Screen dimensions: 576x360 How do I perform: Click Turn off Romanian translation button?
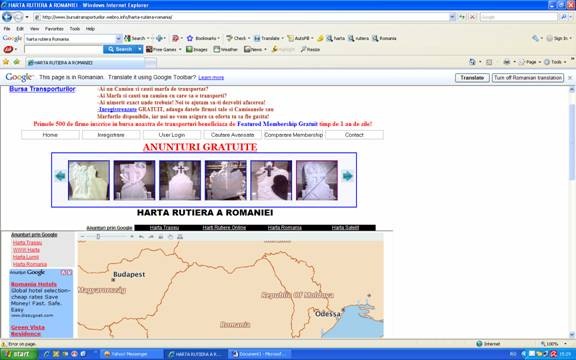click(x=528, y=78)
